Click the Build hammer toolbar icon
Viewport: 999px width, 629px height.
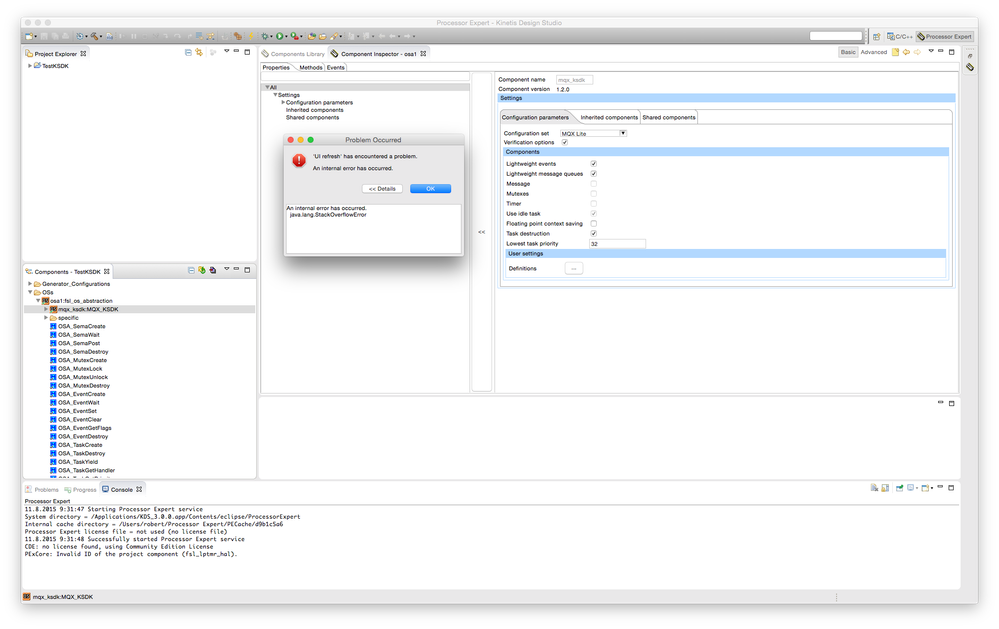coord(94,36)
